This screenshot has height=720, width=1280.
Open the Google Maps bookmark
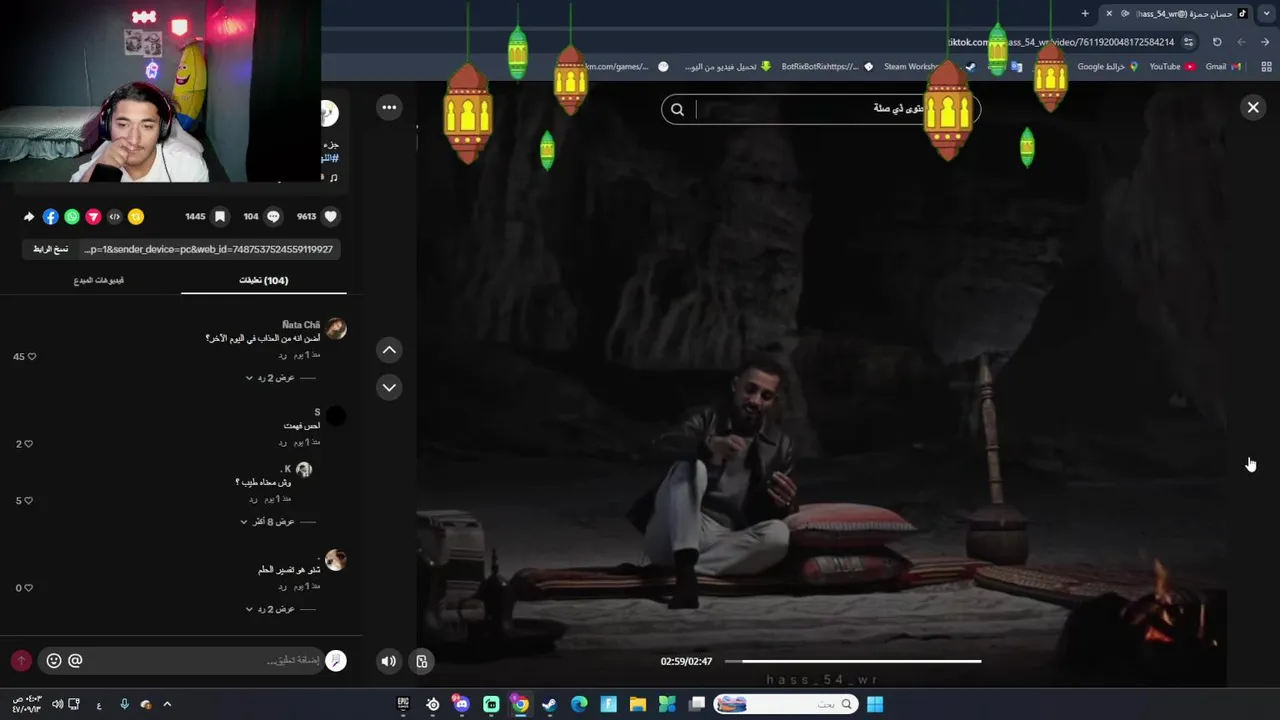1108,66
